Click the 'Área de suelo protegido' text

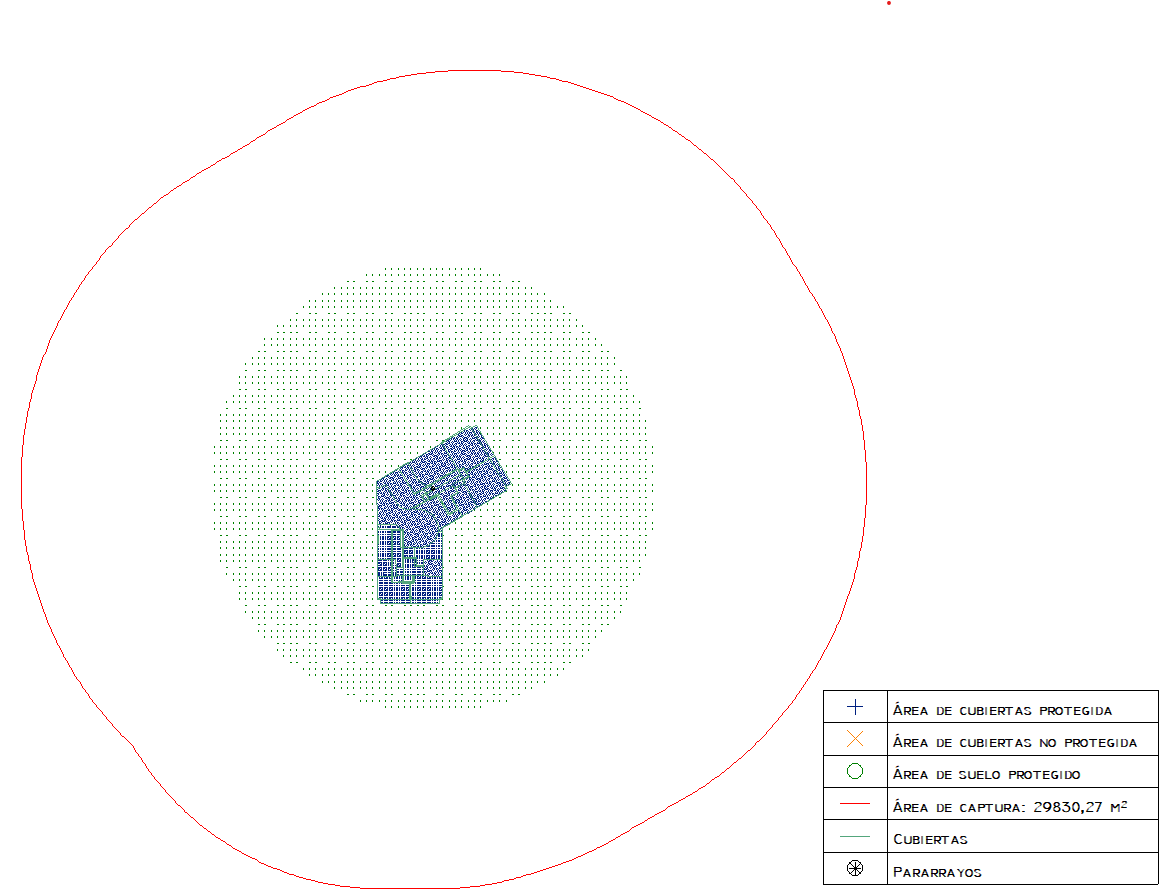pos(986,775)
